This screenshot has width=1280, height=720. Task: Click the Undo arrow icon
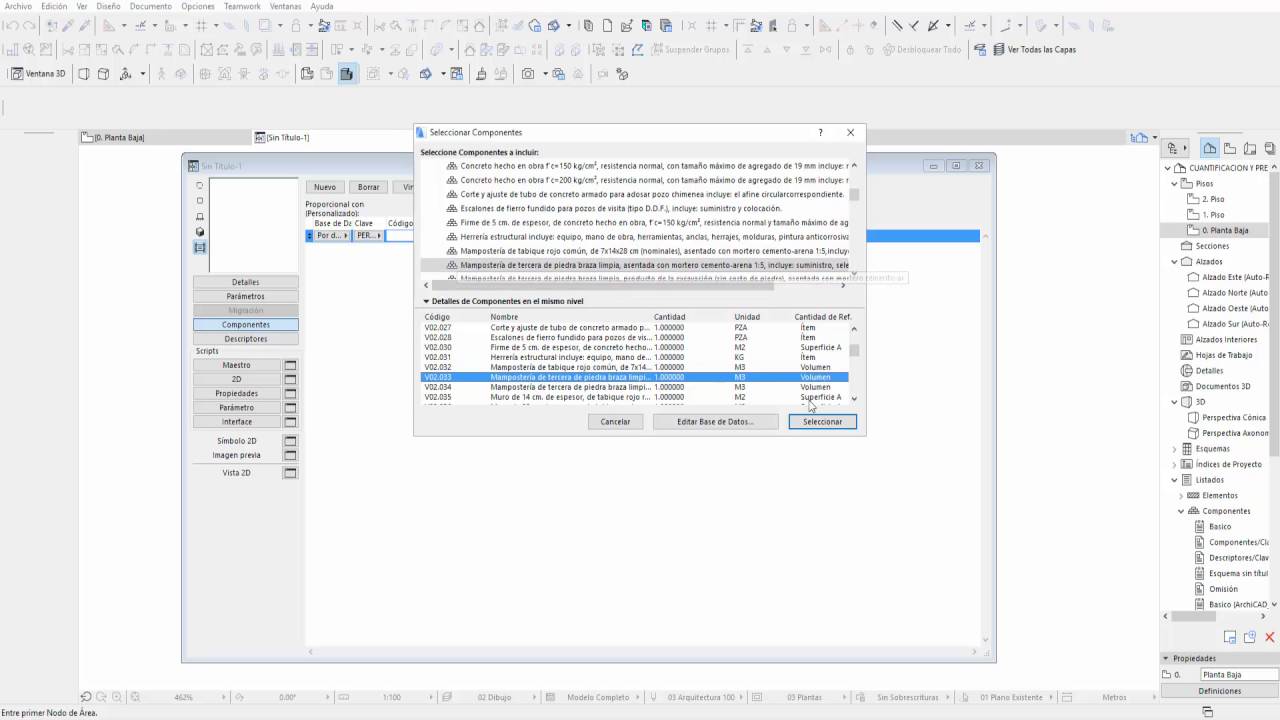(11, 25)
